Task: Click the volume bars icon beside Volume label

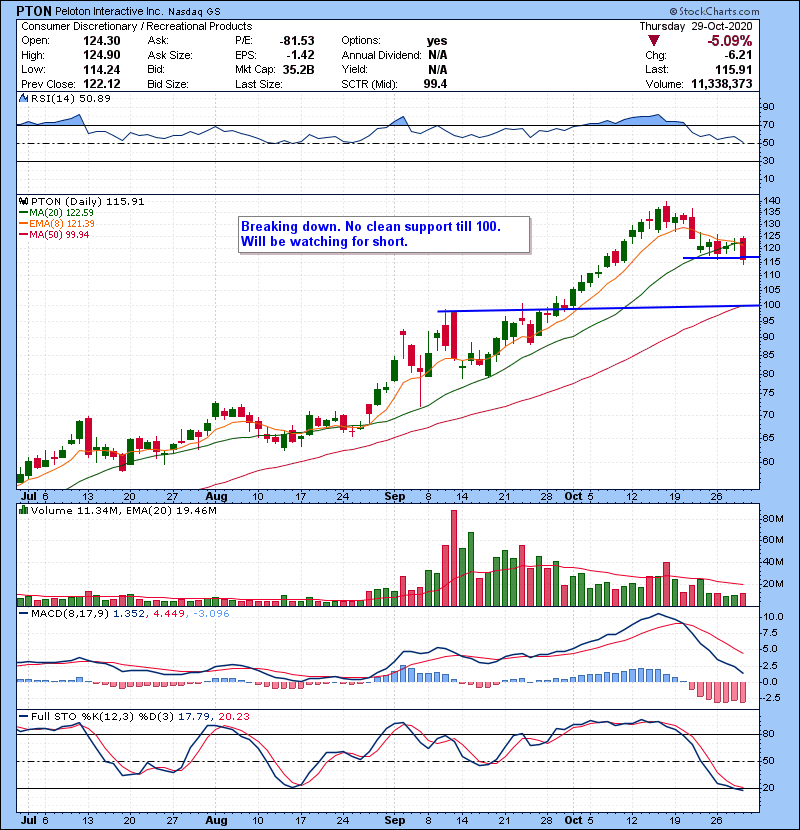Action: click(x=23, y=510)
